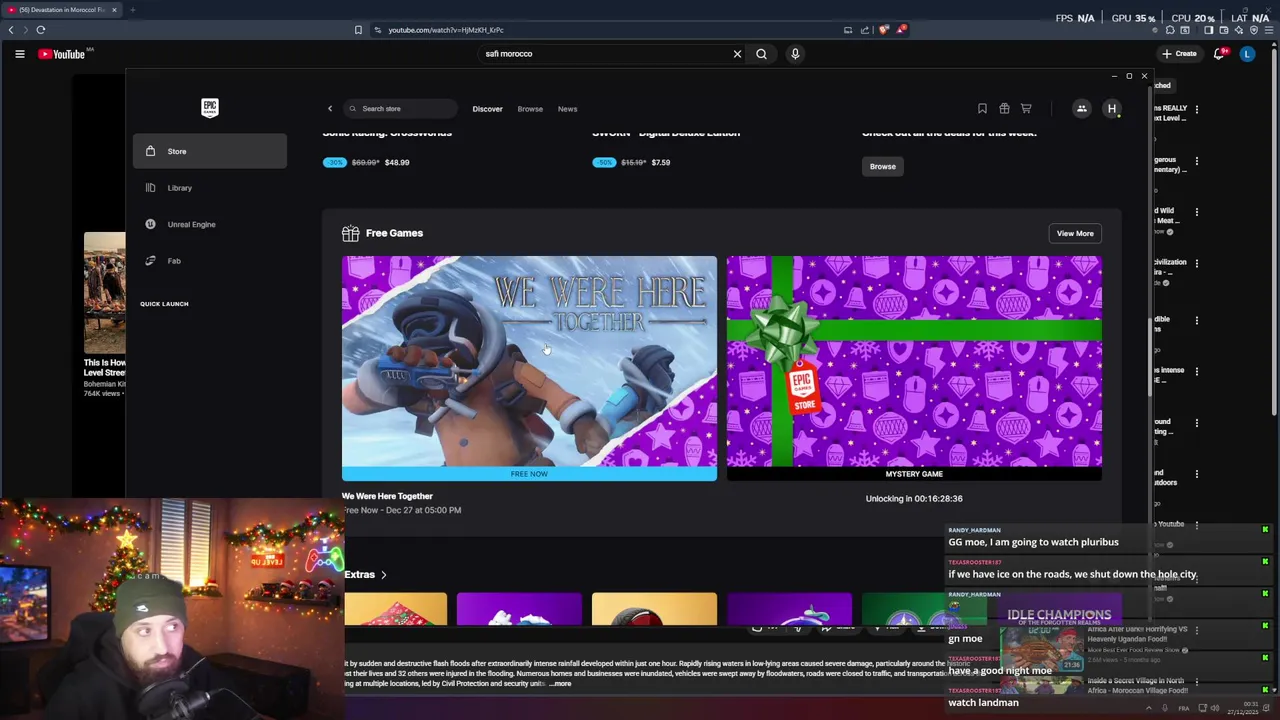Screen dimensions: 1280x720
Task: Click the FREE NOW banner
Action: [x=529, y=474]
